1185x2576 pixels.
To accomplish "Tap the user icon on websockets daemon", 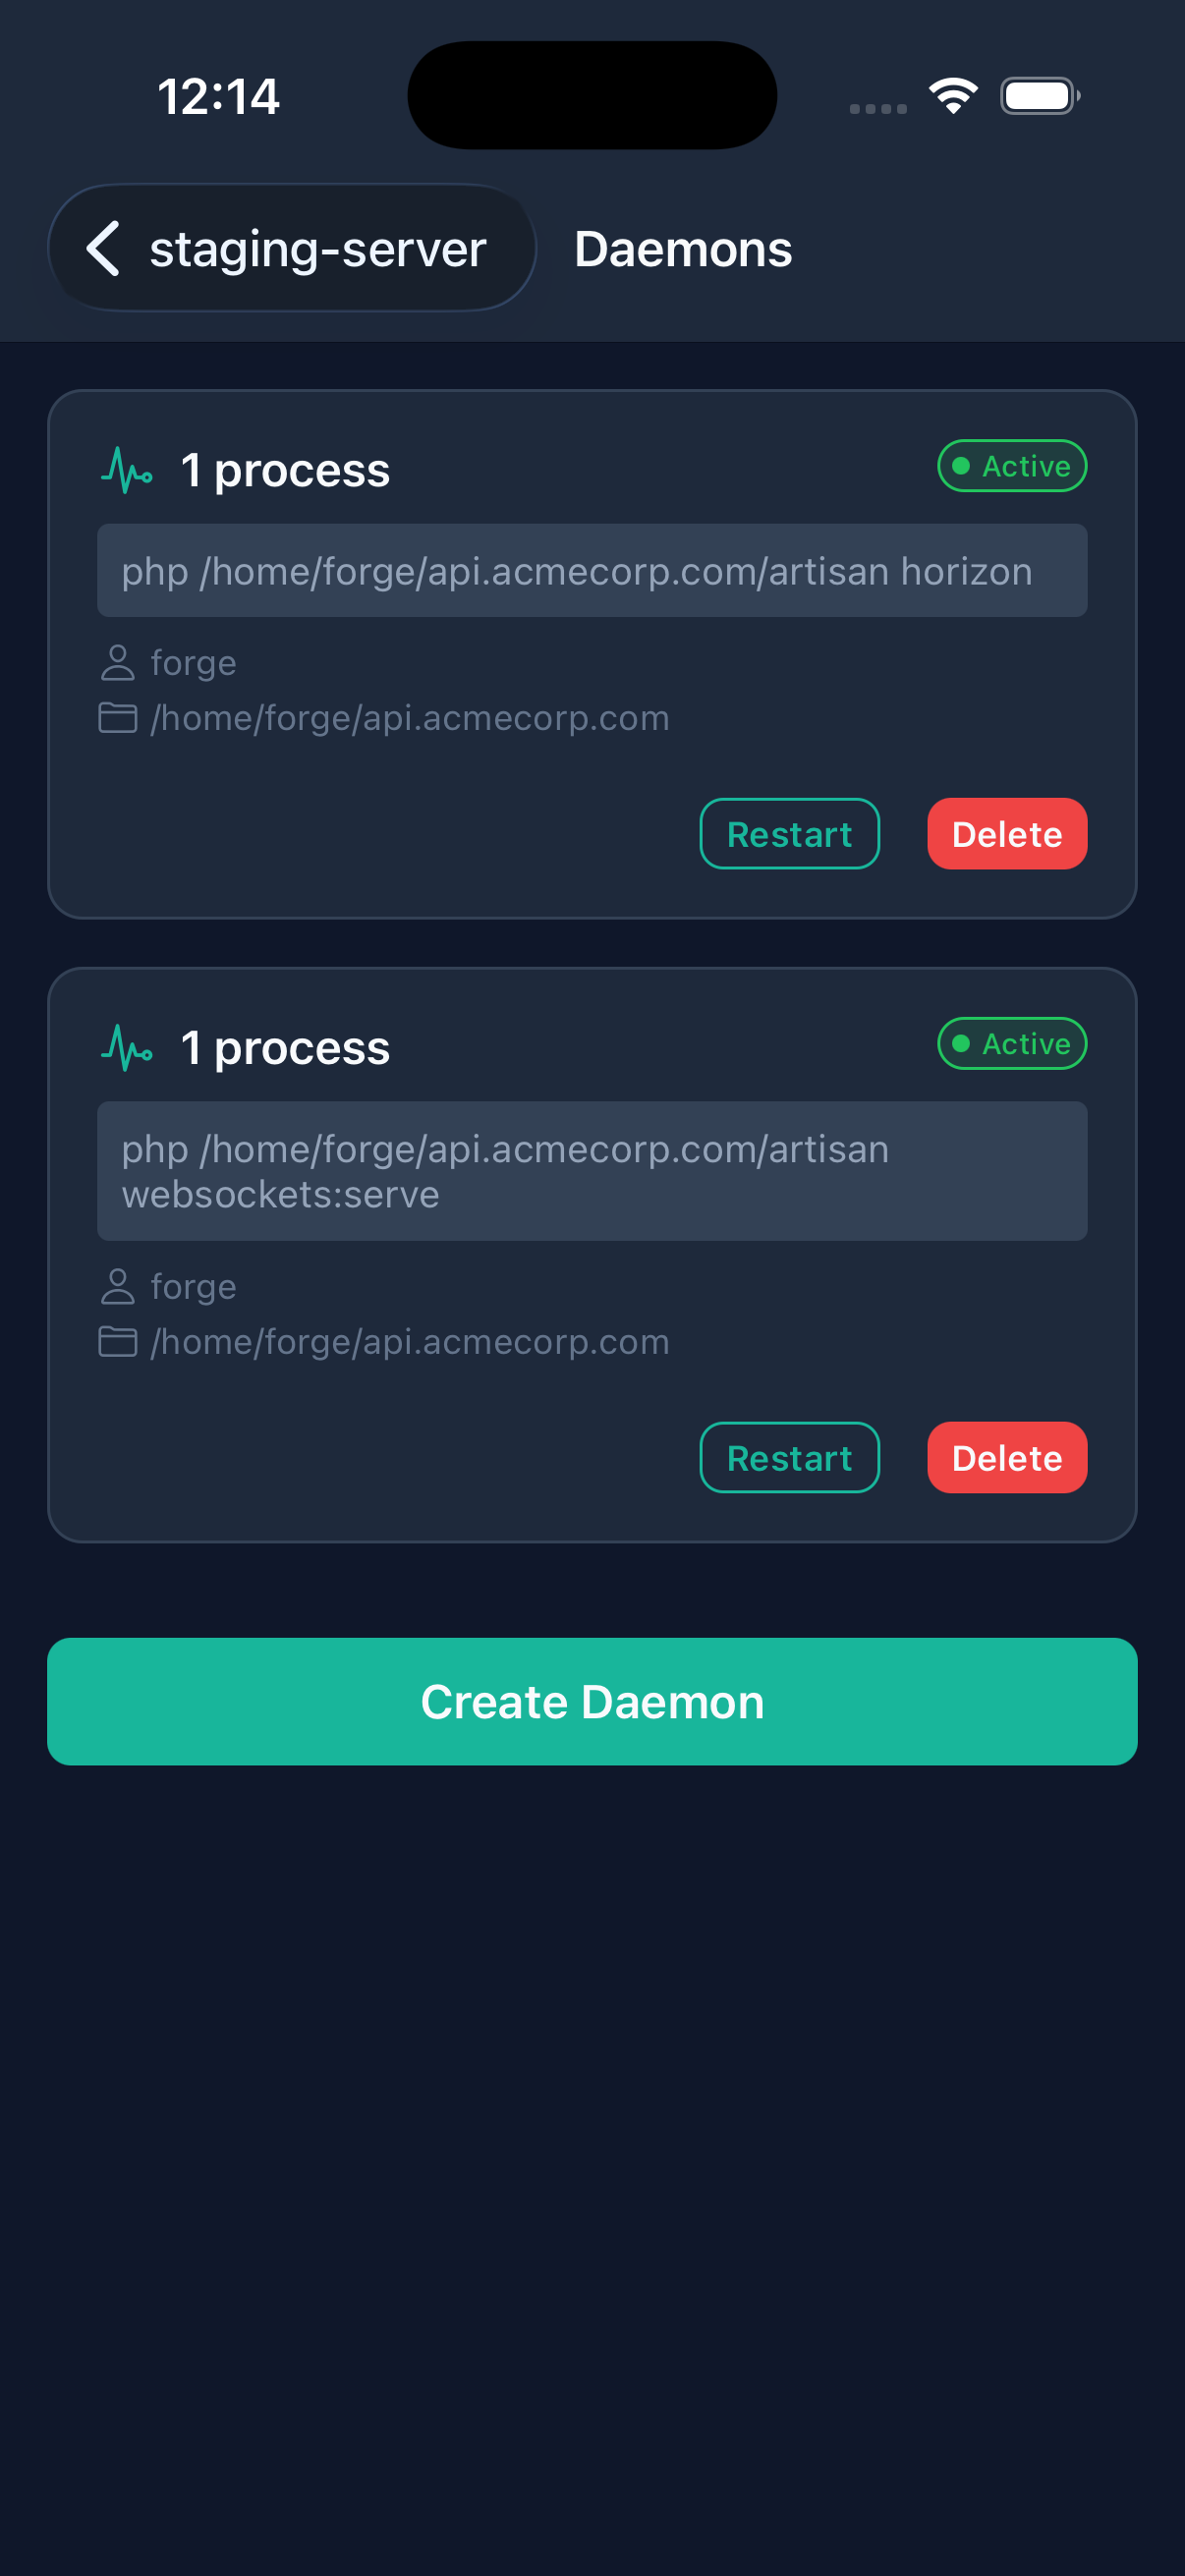I will pyautogui.click(x=118, y=1286).
